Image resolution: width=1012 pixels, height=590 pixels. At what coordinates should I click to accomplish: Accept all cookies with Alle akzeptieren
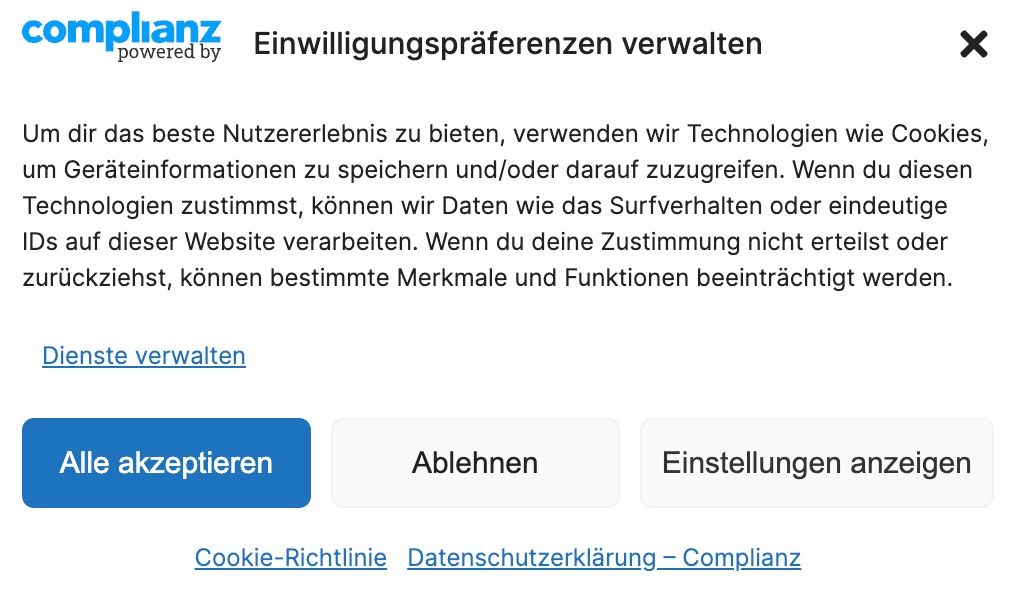[x=167, y=463]
